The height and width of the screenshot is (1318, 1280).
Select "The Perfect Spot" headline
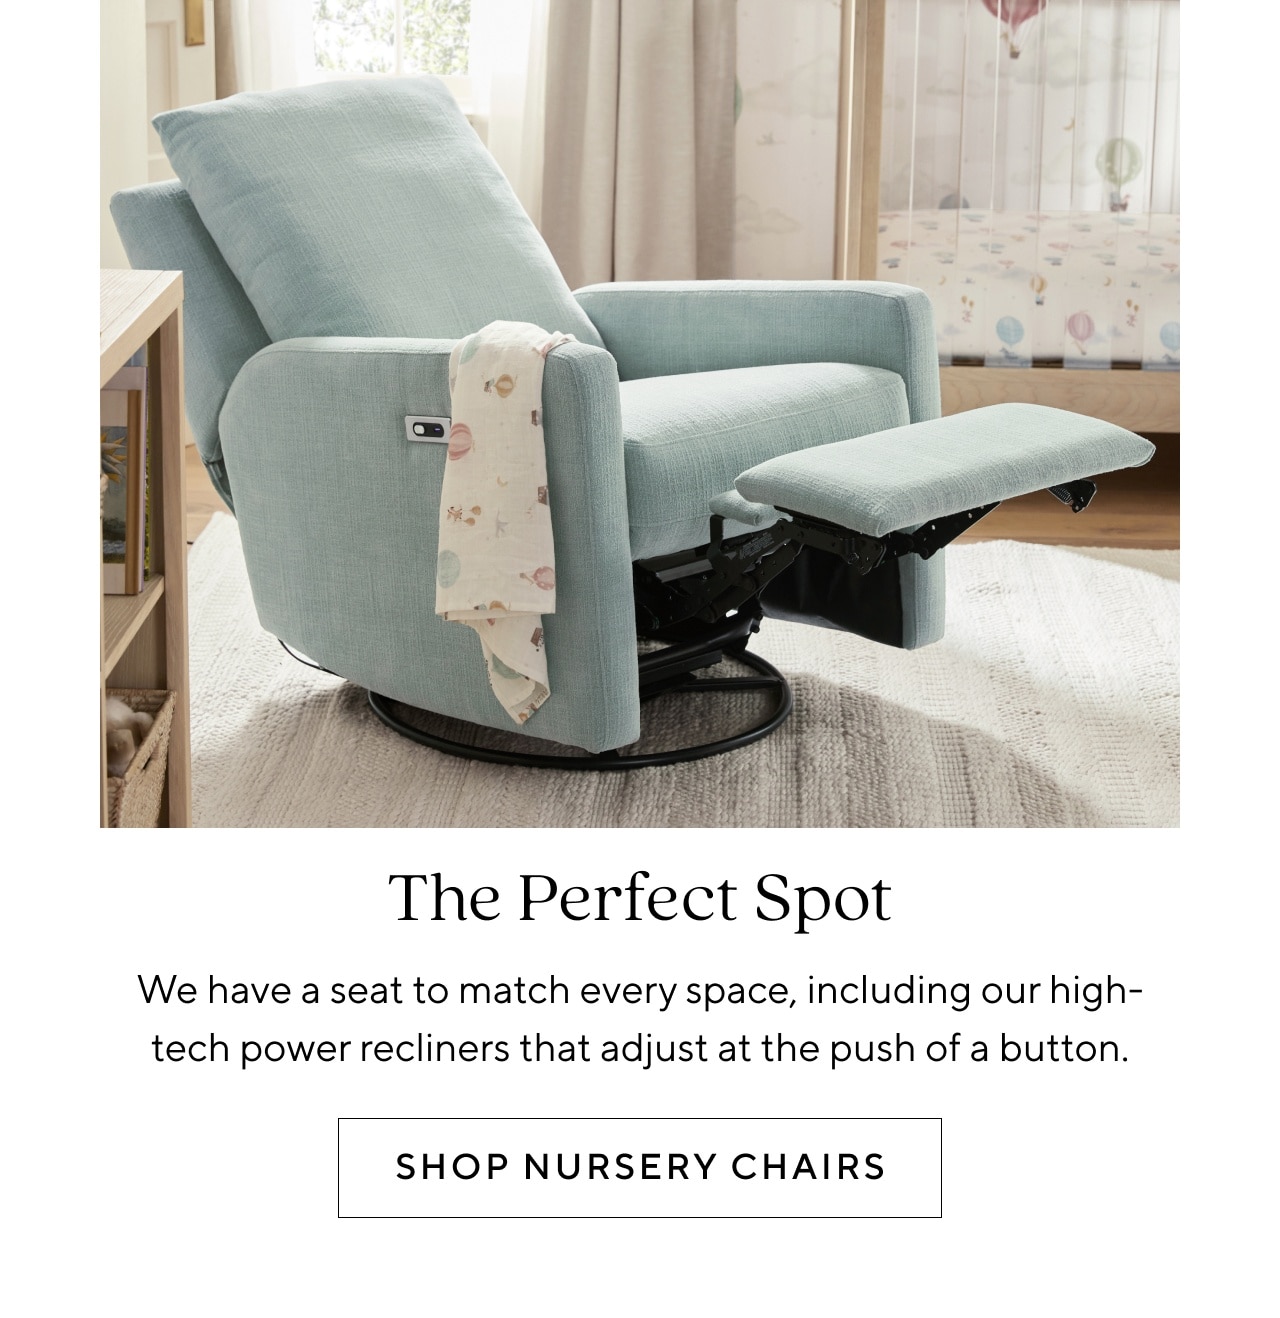pyautogui.click(x=640, y=898)
